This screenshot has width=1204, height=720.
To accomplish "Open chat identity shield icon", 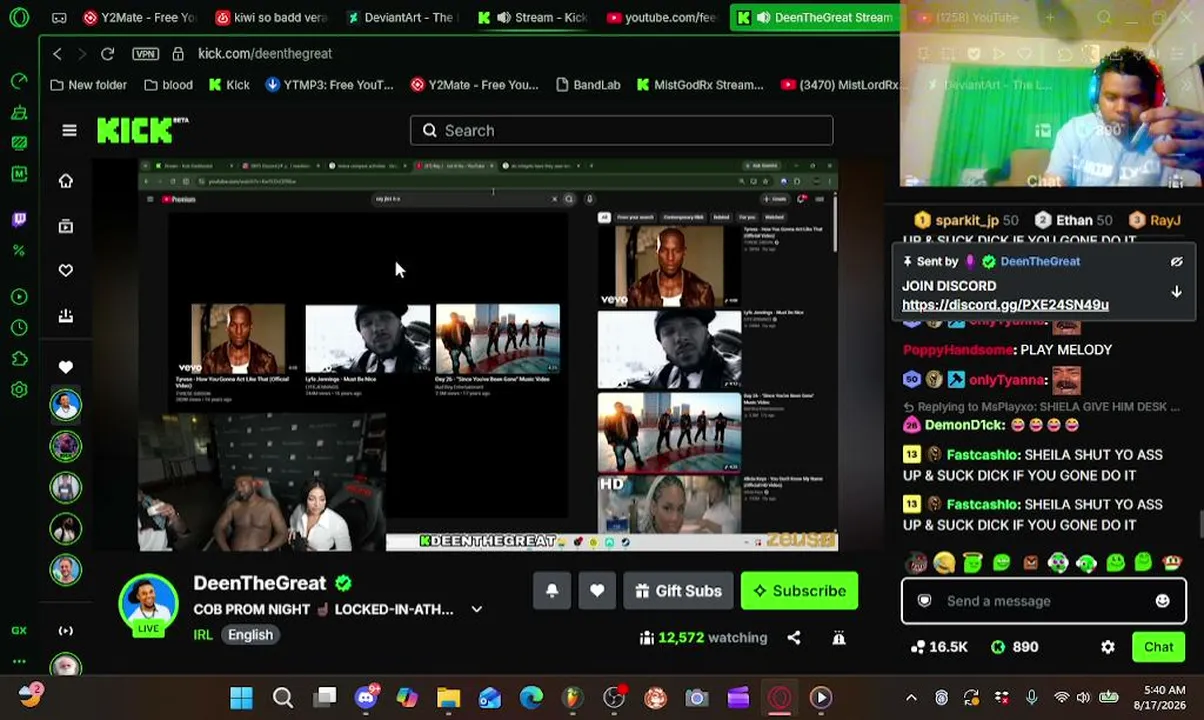I will [924, 601].
